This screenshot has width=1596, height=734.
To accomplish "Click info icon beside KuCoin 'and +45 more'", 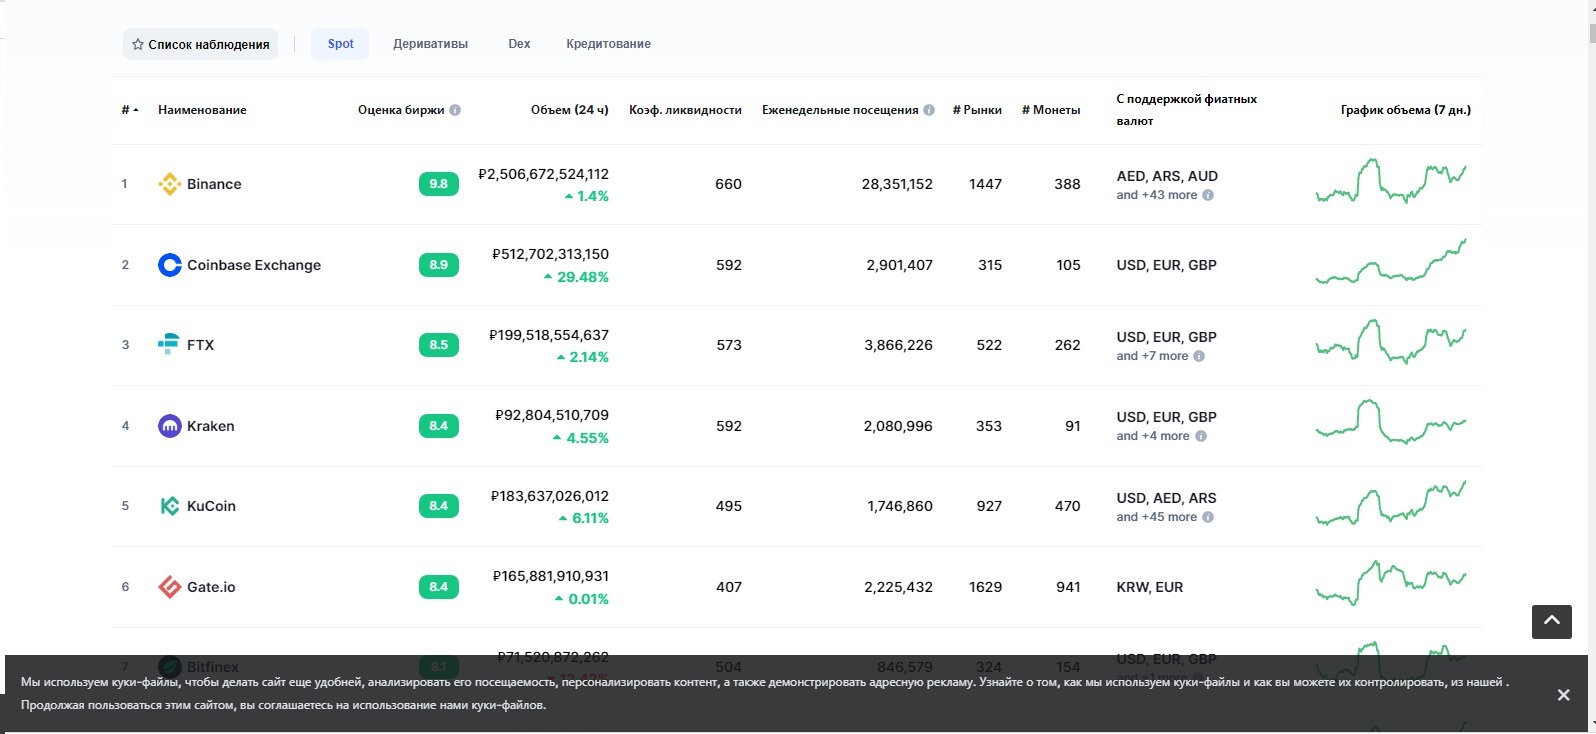I will point(1208,517).
